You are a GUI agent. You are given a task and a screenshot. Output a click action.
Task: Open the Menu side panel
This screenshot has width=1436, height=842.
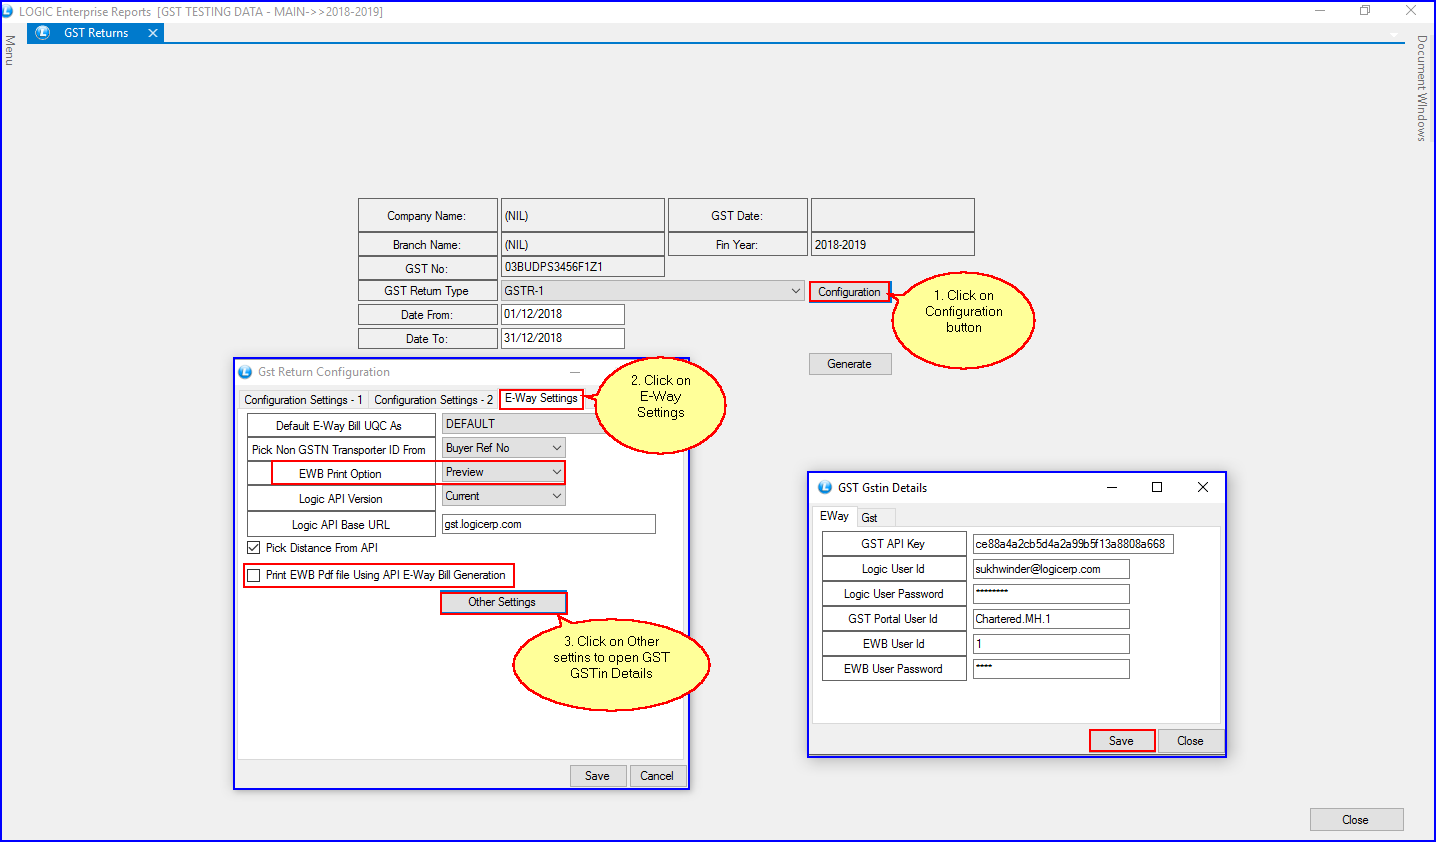pyautogui.click(x=9, y=50)
